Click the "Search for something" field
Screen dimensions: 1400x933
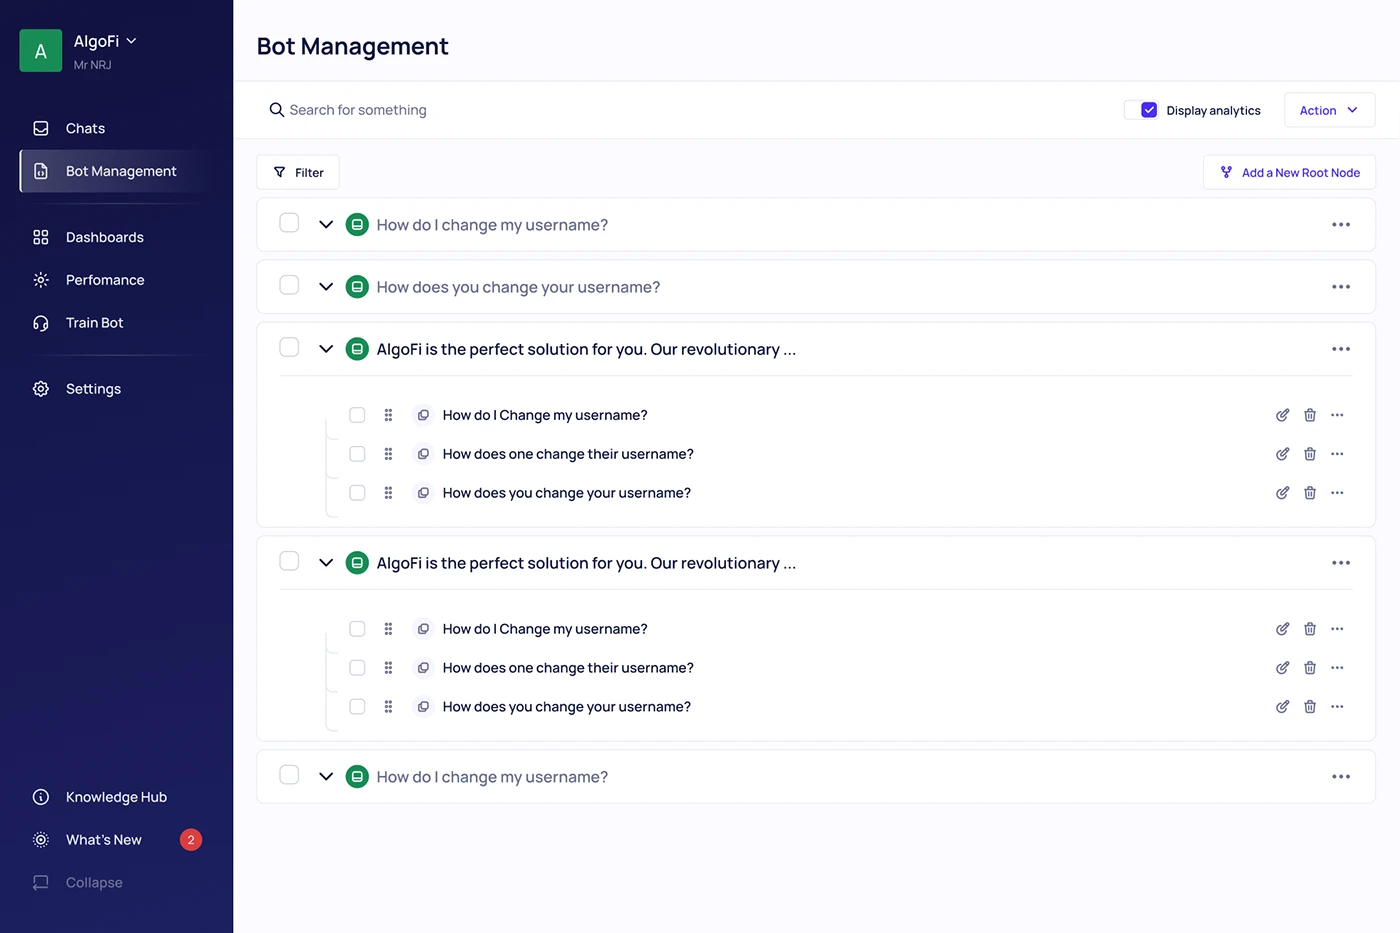[358, 110]
